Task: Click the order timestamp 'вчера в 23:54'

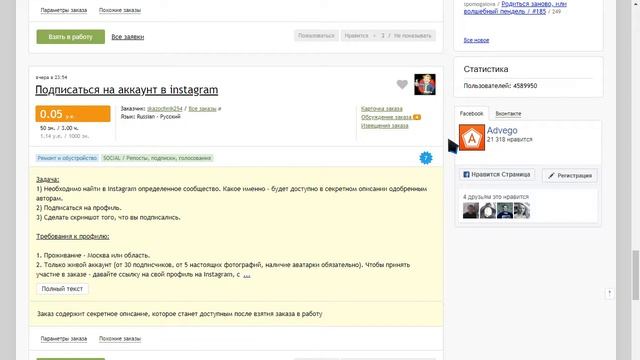Action: click(51, 77)
